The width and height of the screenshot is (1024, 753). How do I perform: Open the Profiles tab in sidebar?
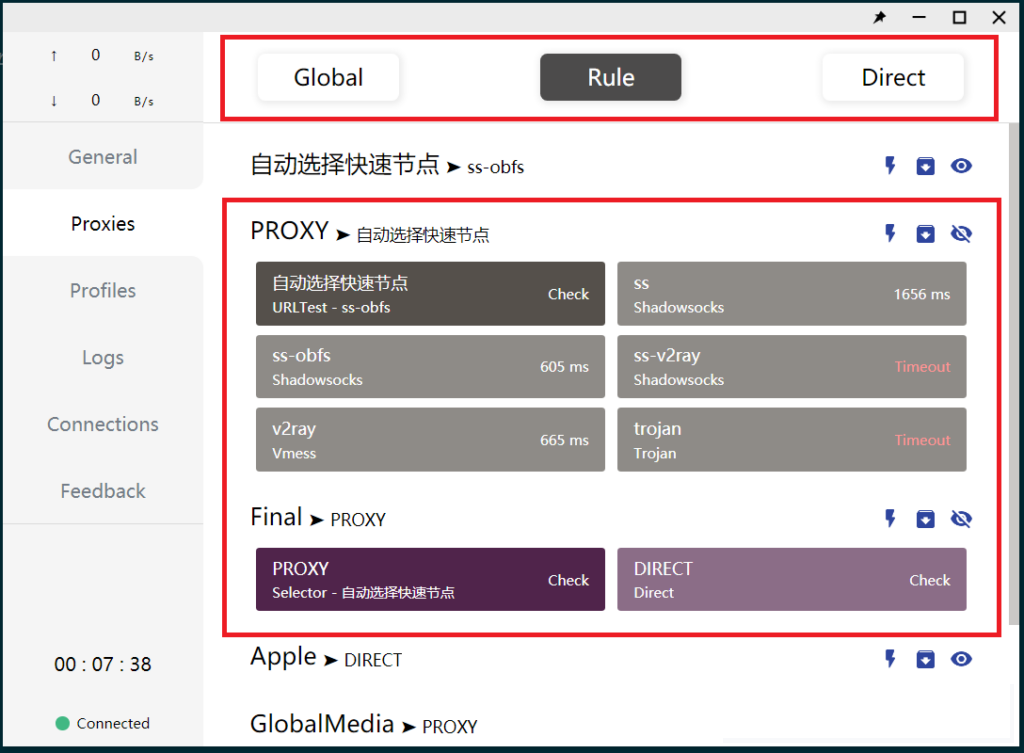103,291
